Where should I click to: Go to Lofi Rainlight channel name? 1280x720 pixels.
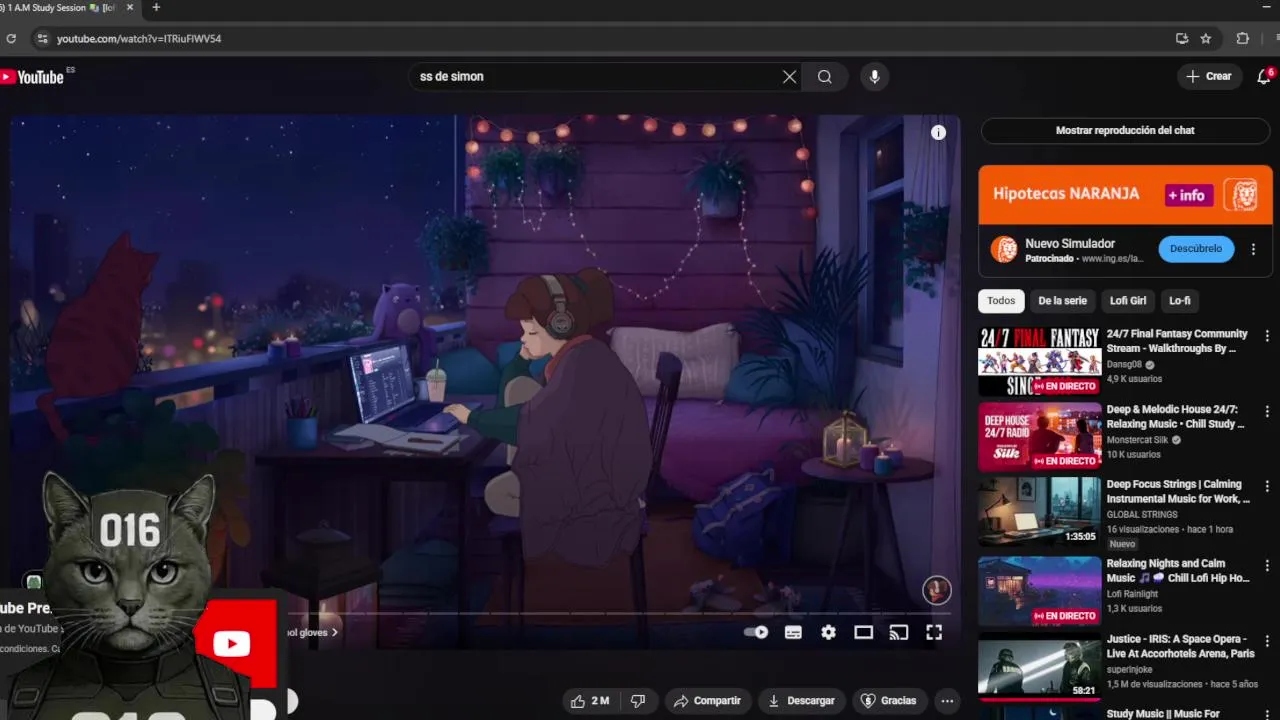[1133, 594]
